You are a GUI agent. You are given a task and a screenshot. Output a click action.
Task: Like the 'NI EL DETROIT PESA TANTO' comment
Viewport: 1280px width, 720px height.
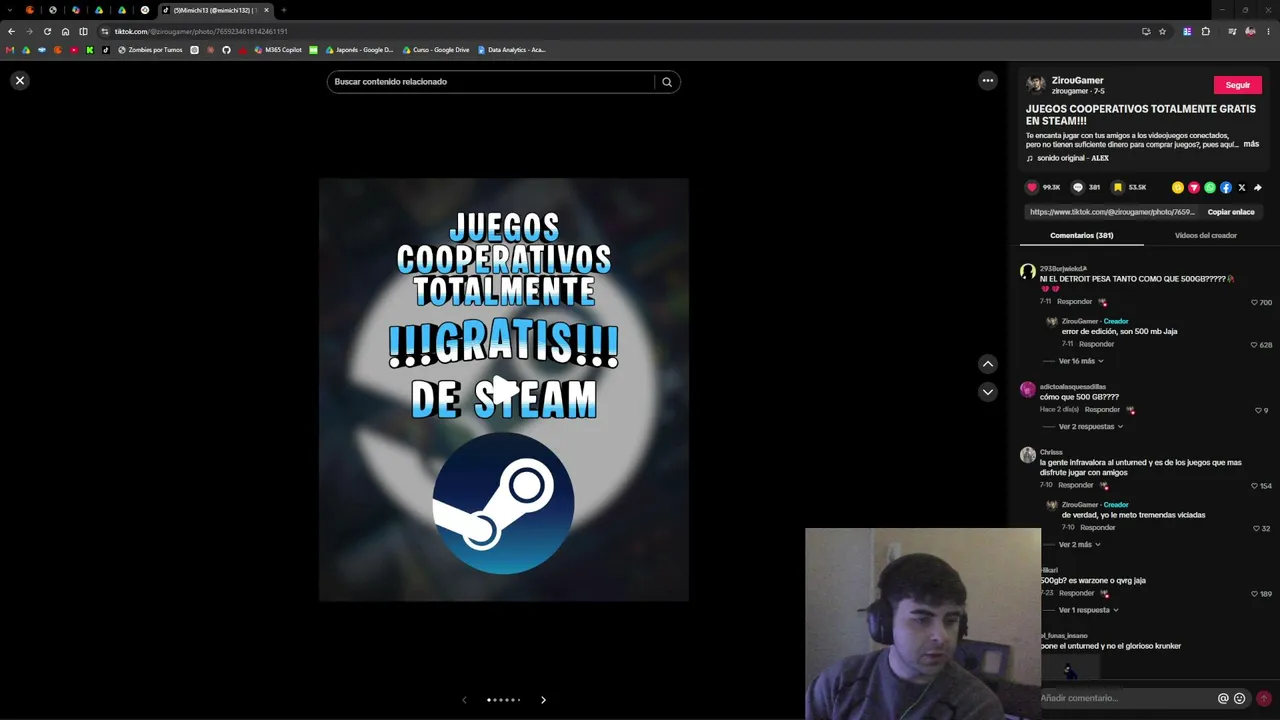point(1255,302)
